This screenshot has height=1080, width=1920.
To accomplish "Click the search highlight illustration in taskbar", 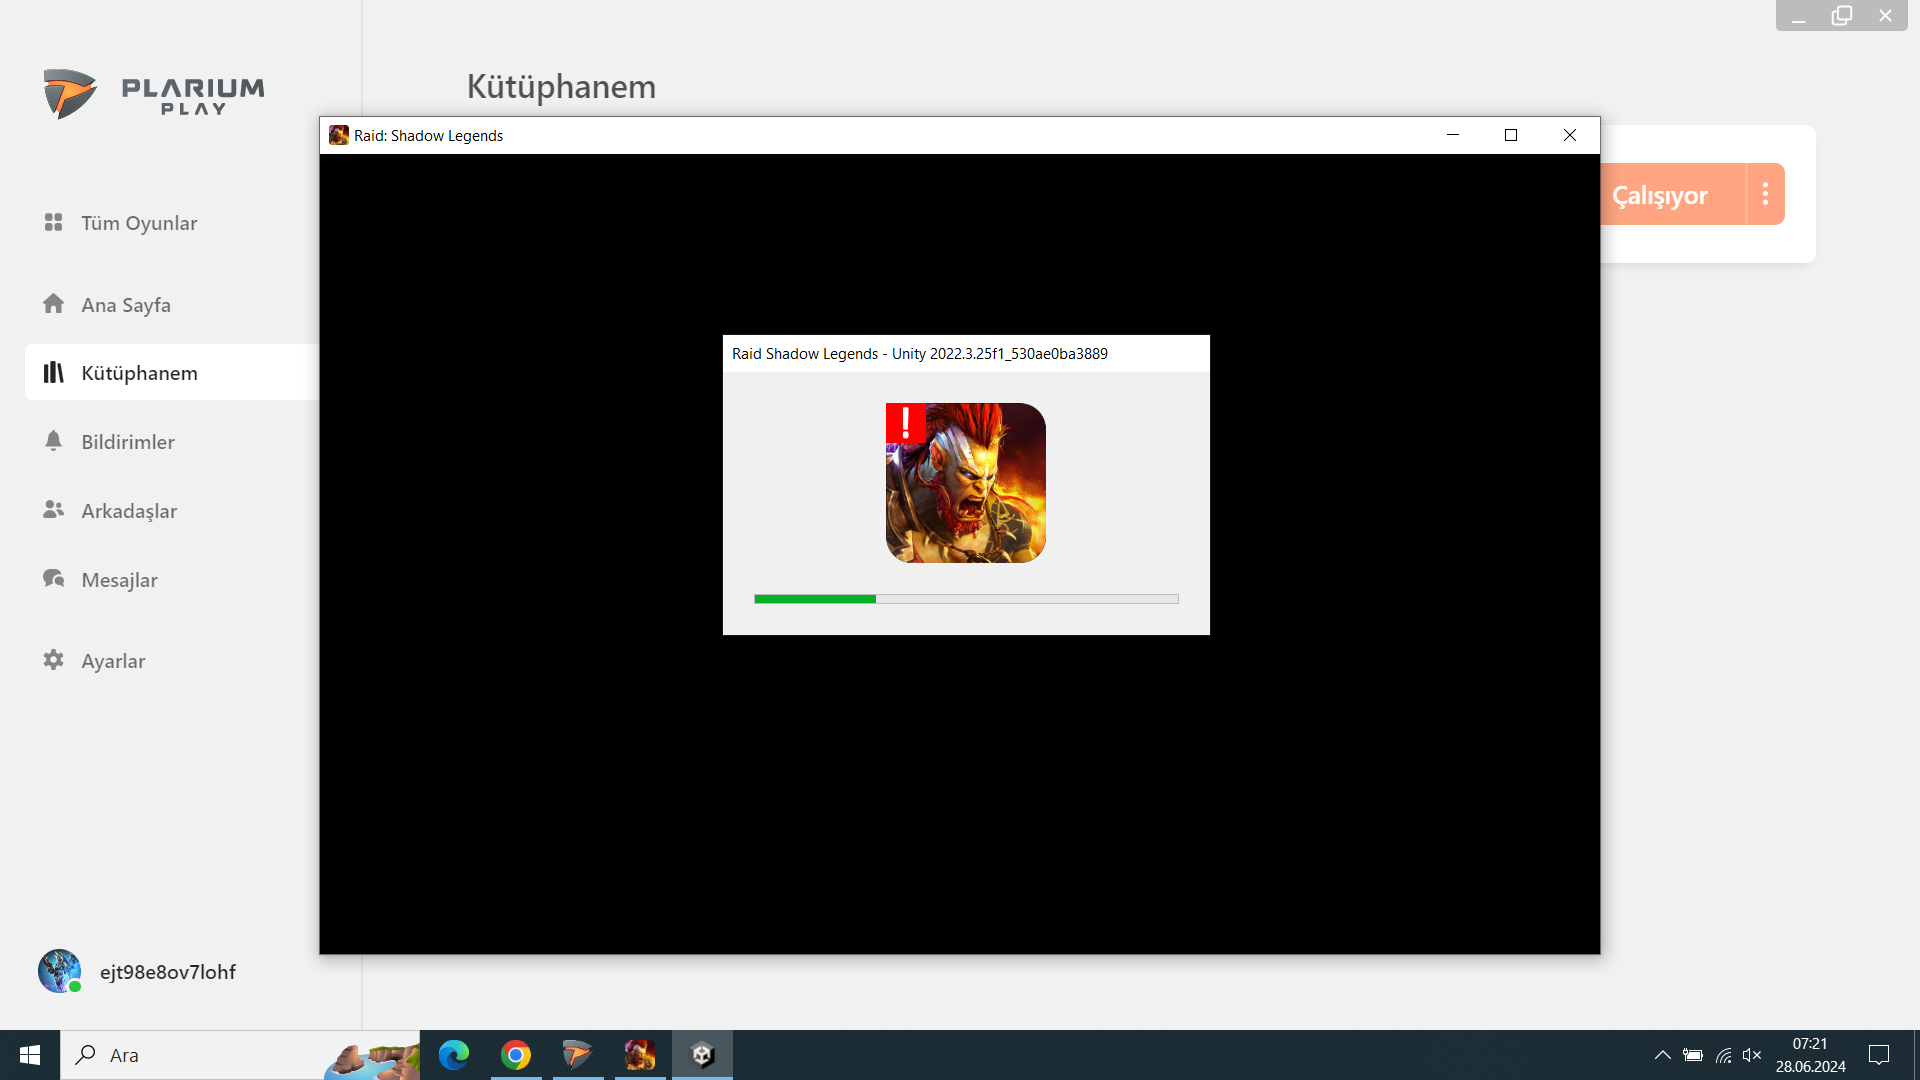I will point(372,1060).
